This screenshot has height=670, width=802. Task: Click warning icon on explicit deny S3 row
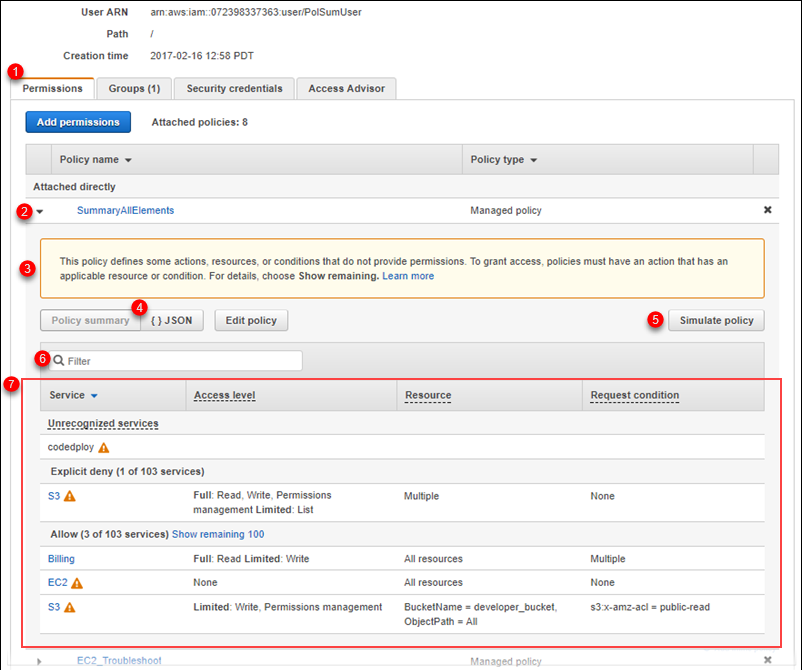click(x=70, y=496)
